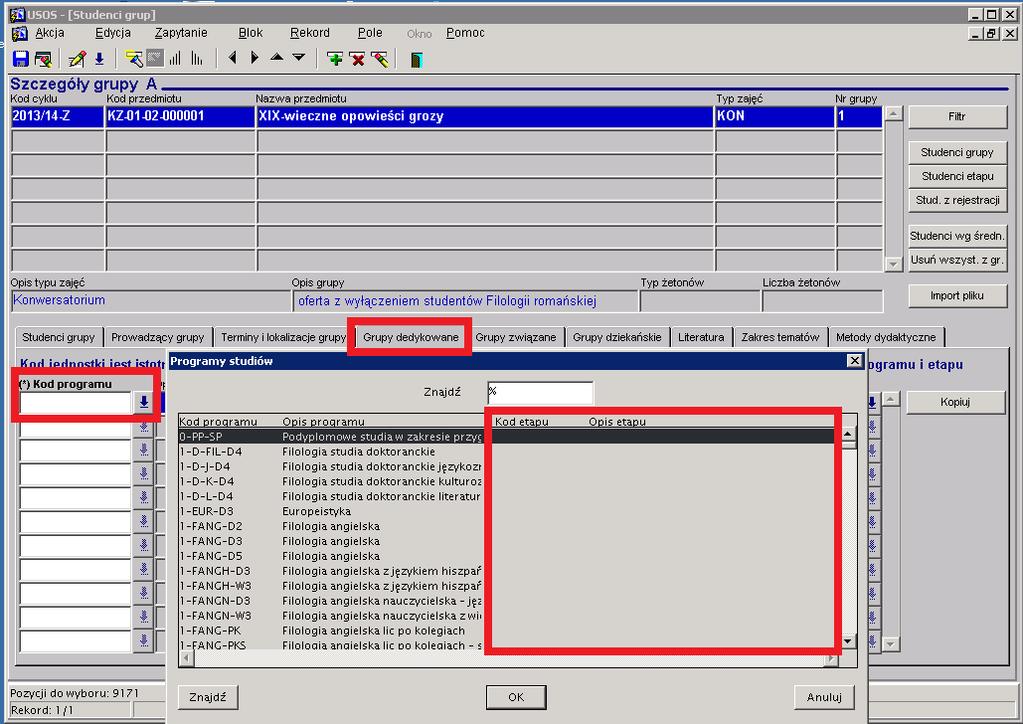The width and height of the screenshot is (1023, 724).
Task: Click the Import pliku button
Action: (957, 295)
